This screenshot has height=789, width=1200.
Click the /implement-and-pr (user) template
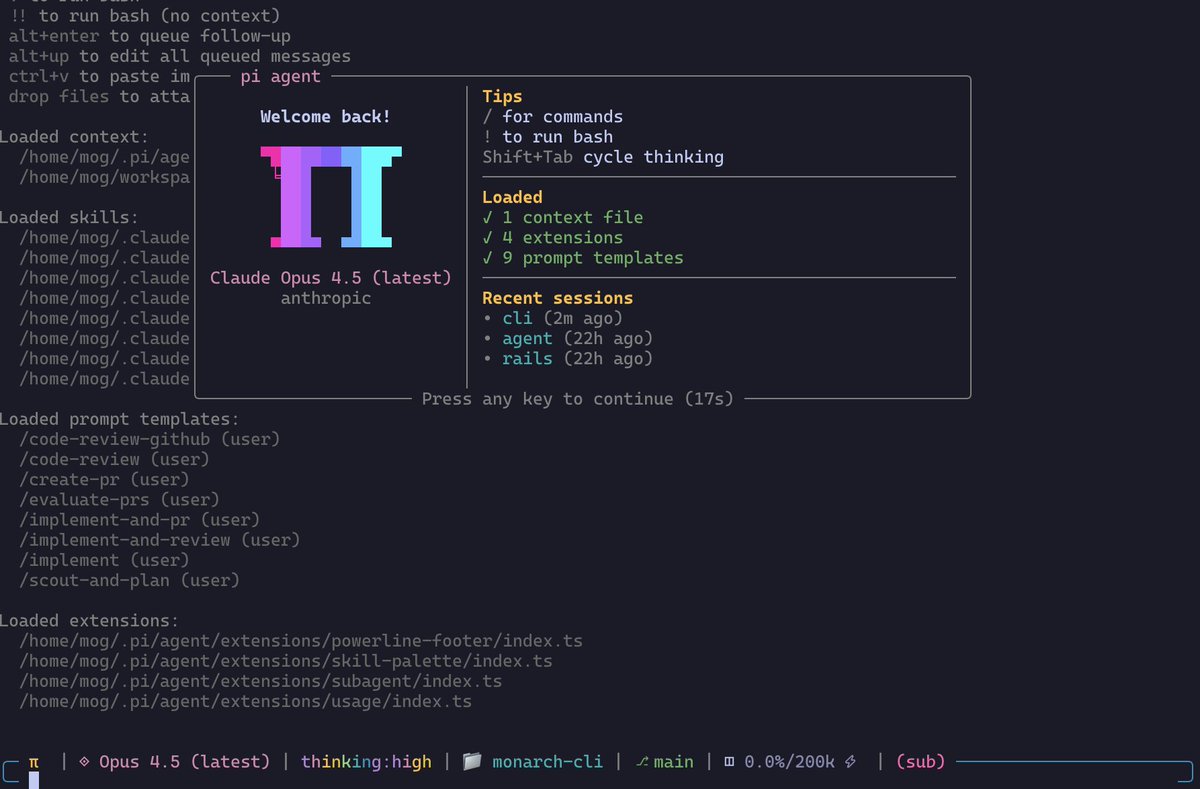[139, 520]
